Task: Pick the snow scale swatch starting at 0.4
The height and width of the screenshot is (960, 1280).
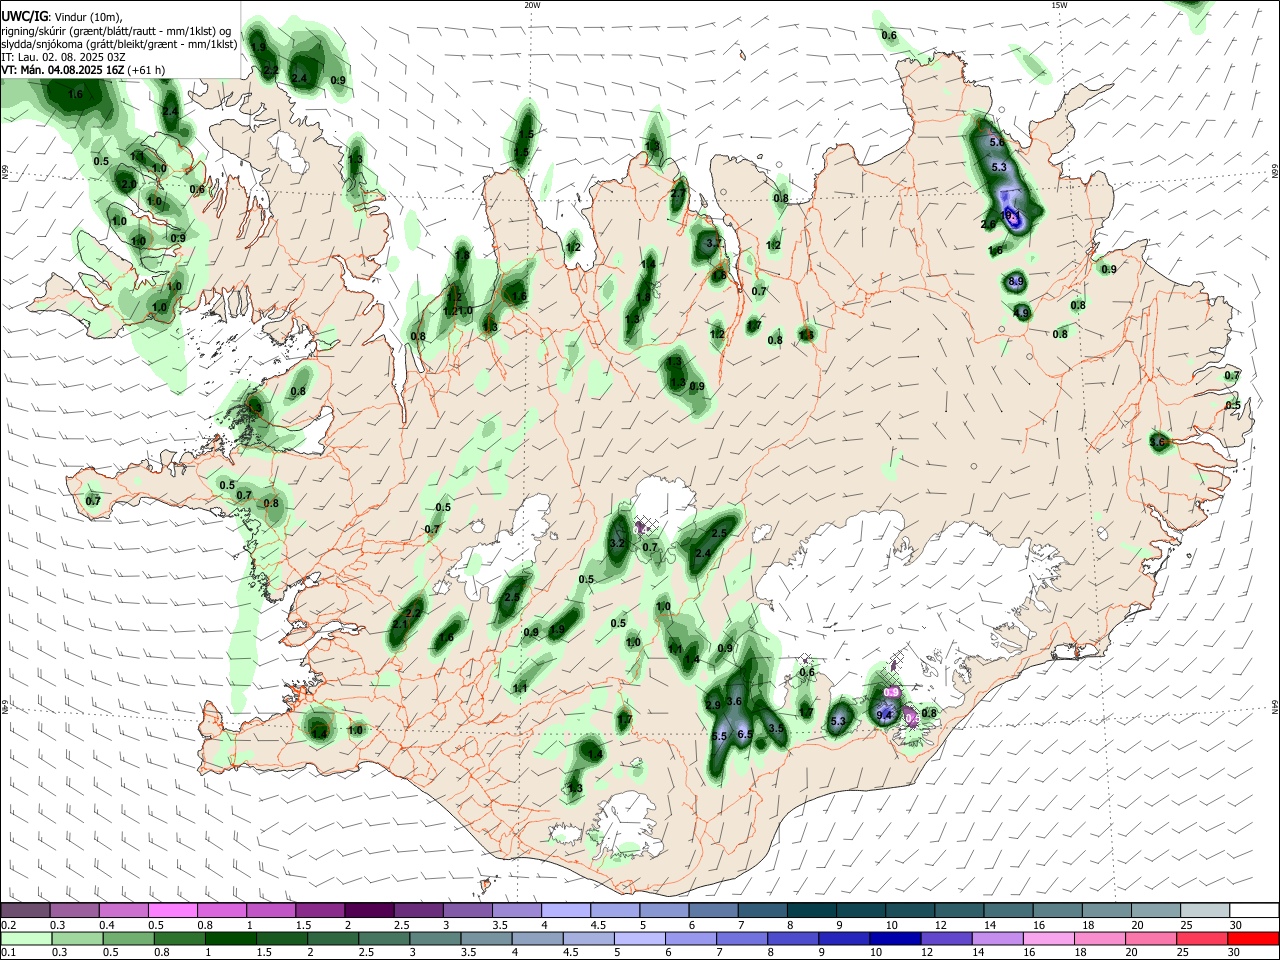Action: pyautogui.click(x=123, y=910)
